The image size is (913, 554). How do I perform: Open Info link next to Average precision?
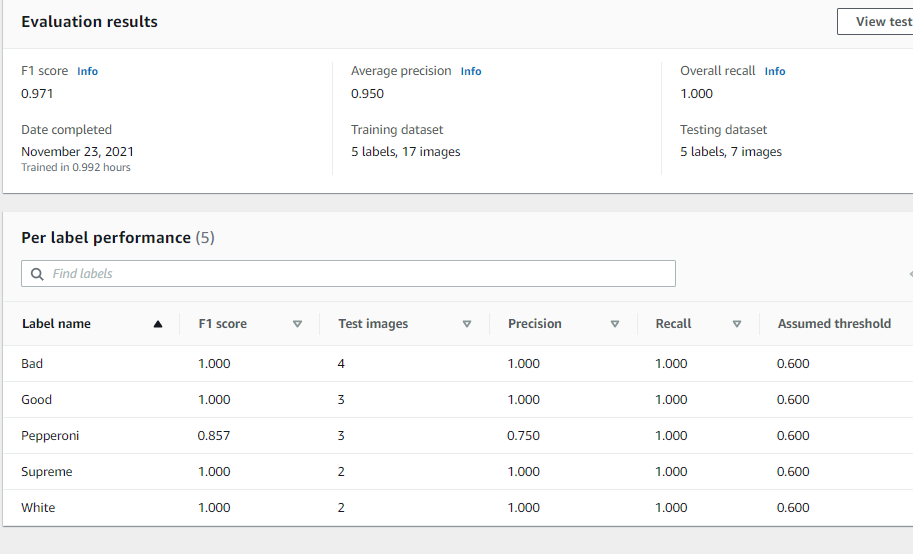[x=470, y=71]
